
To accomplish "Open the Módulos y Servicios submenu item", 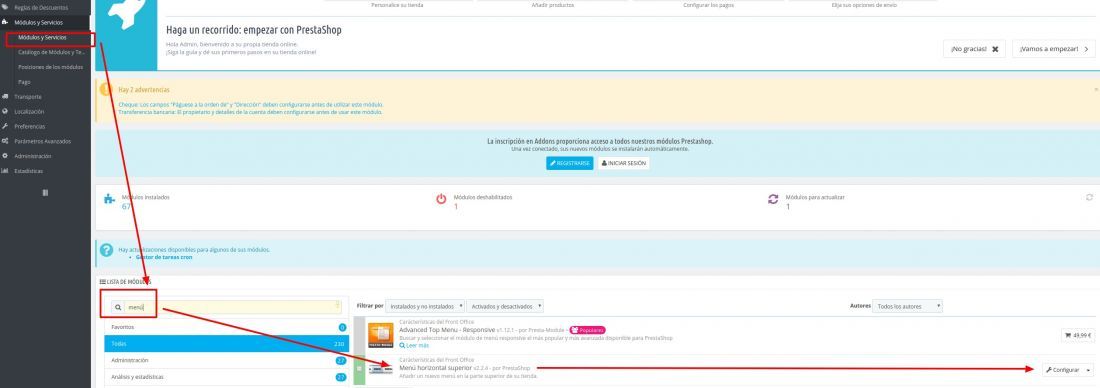I will pos(42,37).
